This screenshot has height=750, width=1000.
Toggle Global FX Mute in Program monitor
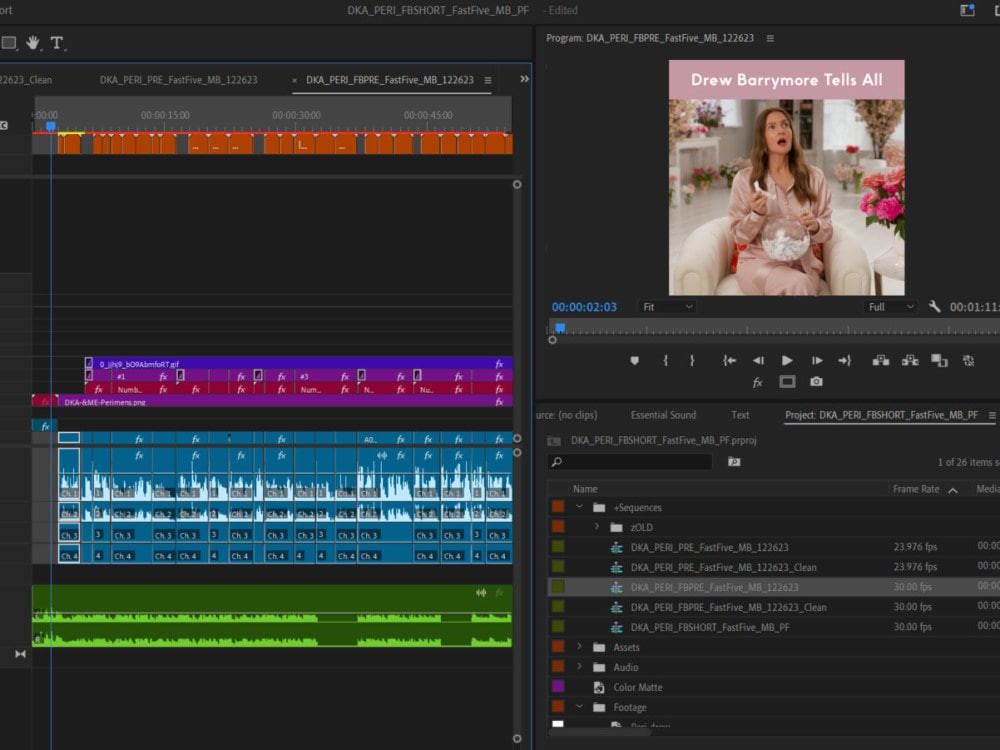757,381
